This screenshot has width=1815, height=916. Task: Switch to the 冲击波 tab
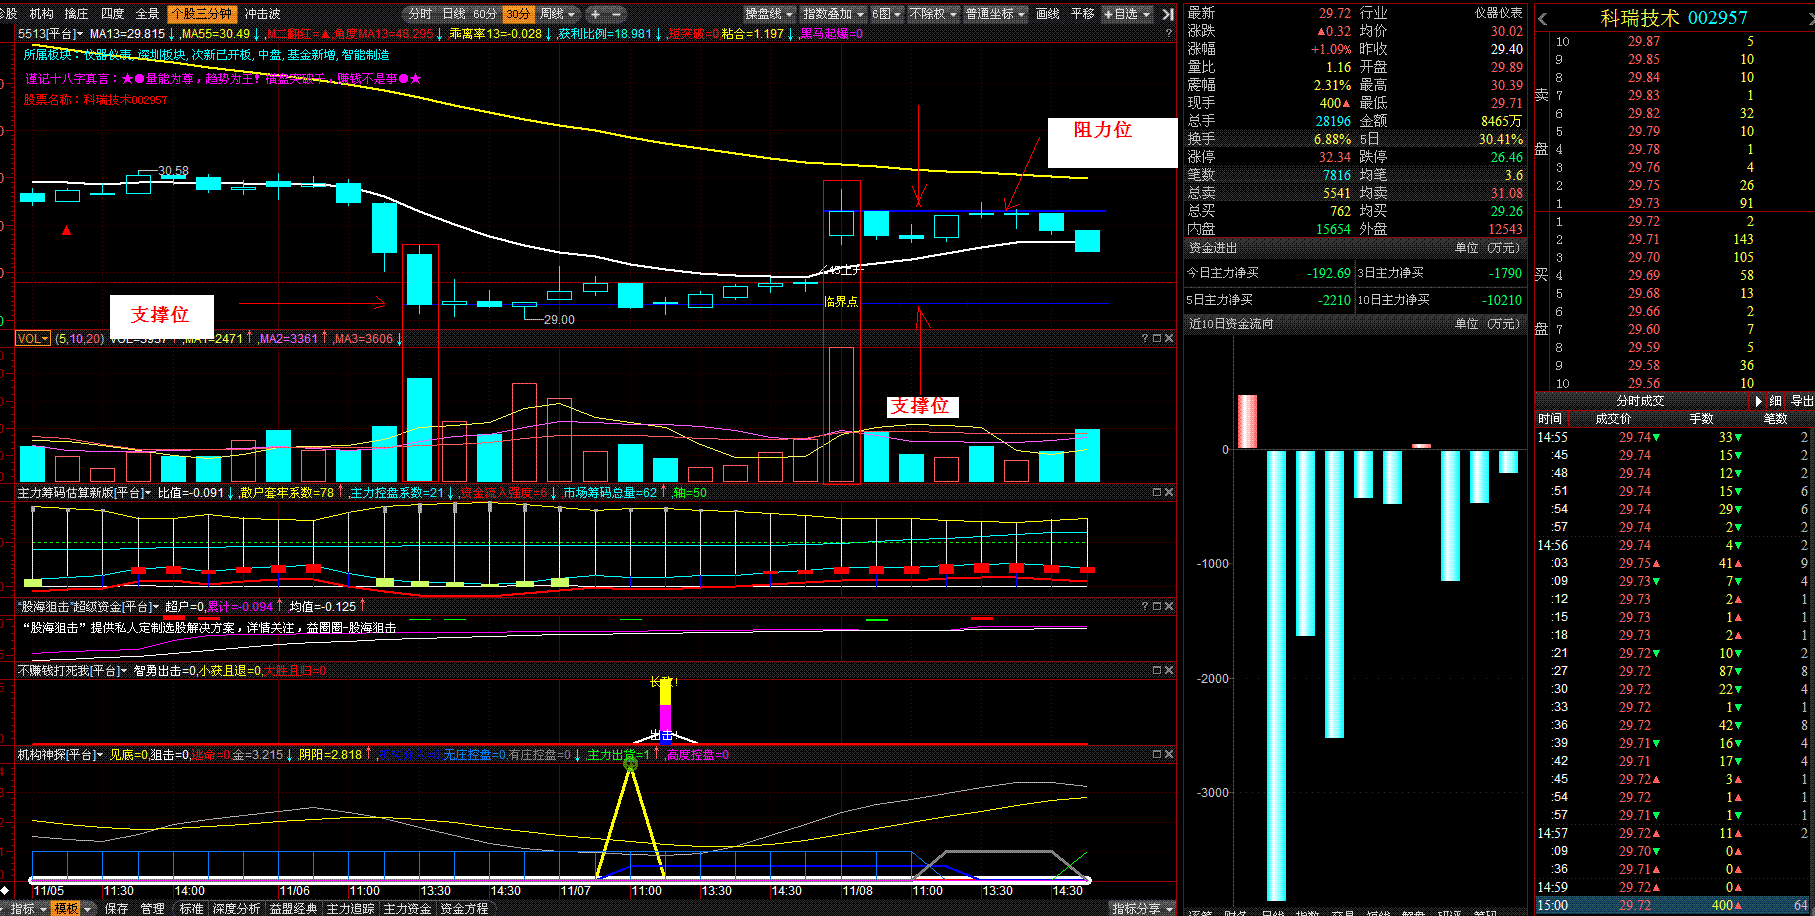pyautogui.click(x=263, y=14)
